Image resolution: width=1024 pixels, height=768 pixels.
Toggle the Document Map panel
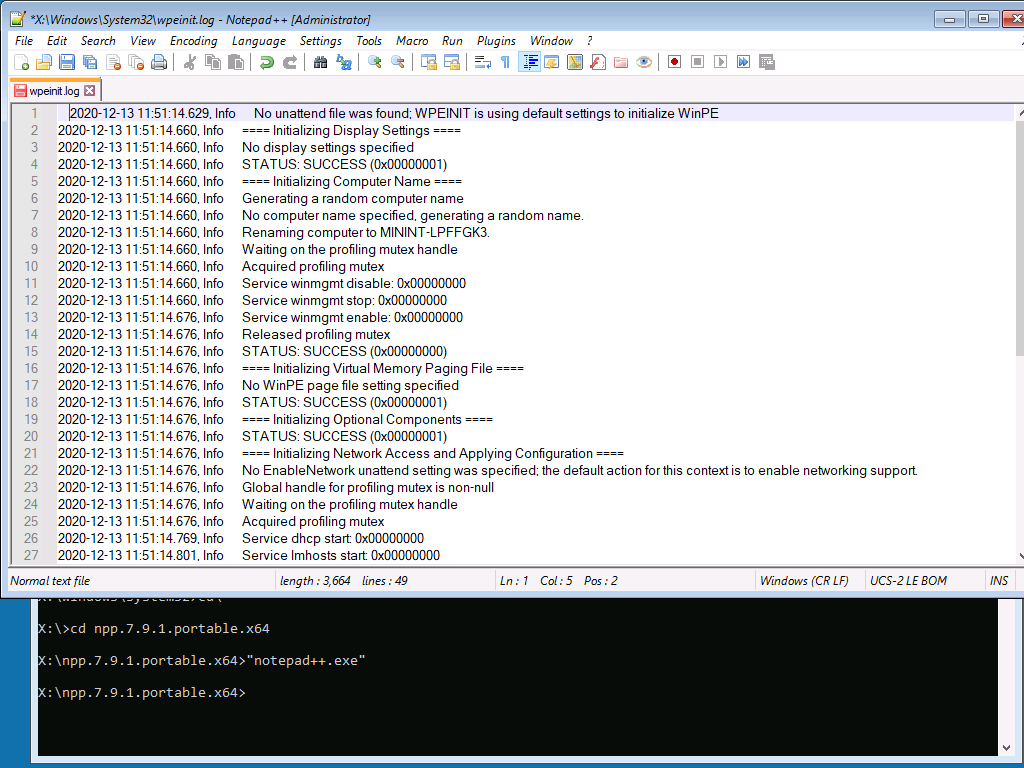pyautogui.click(x=575, y=62)
